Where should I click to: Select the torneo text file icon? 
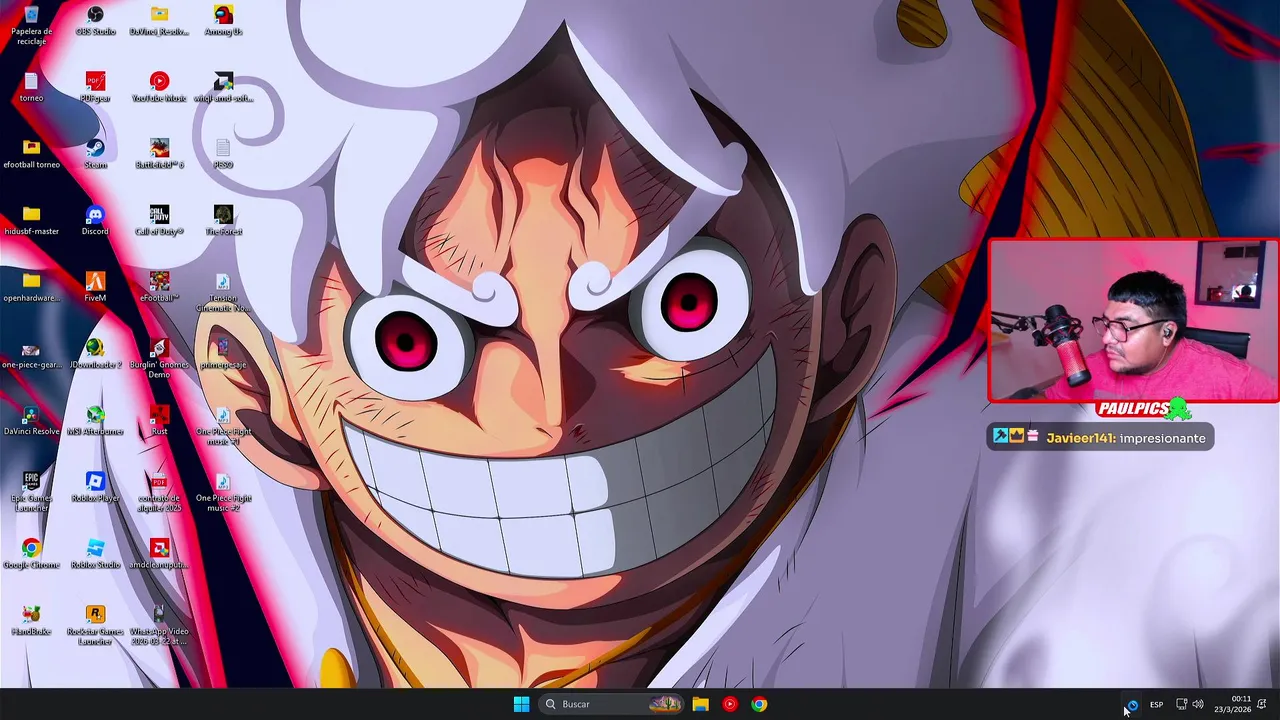31,88
